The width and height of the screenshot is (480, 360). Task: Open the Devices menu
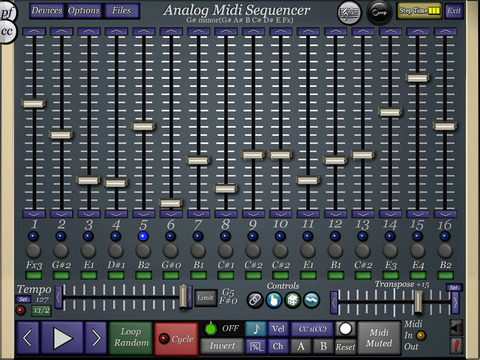pyautogui.click(x=47, y=11)
